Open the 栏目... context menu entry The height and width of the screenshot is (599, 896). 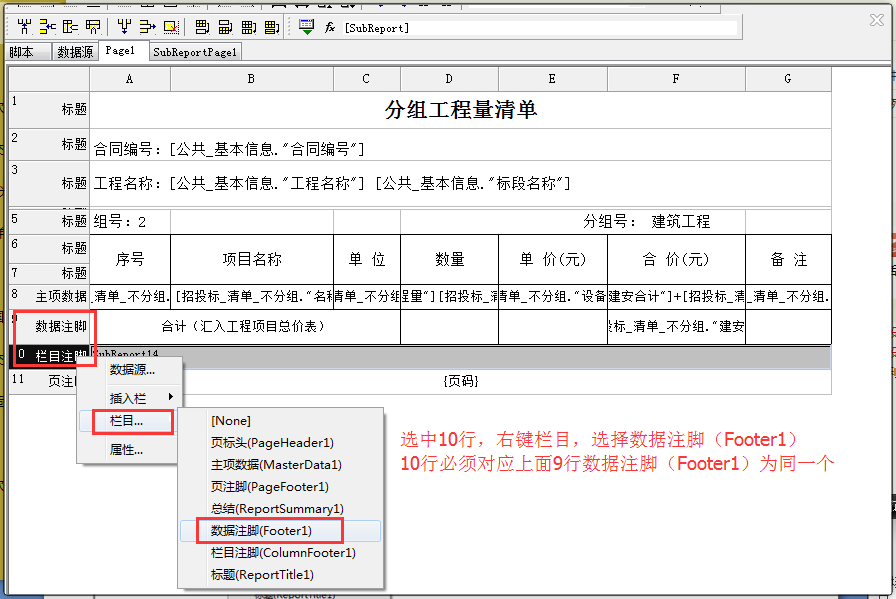126,421
